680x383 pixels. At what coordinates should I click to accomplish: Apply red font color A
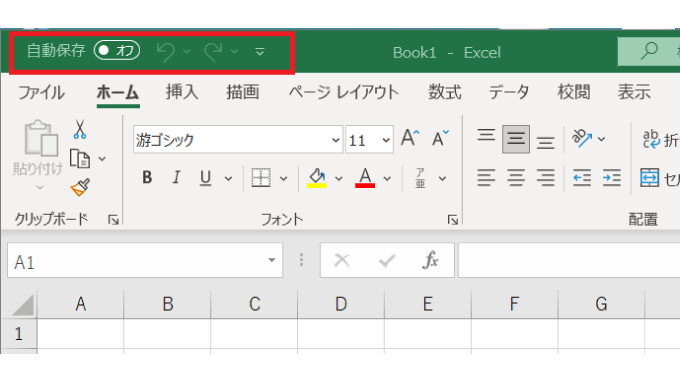pyautogui.click(x=365, y=178)
